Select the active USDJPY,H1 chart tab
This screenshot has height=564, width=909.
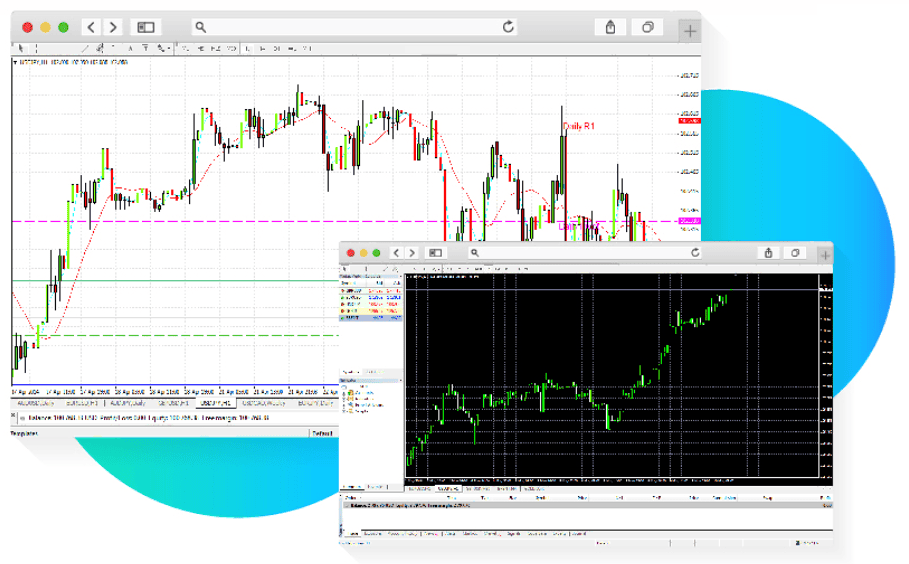pos(215,403)
